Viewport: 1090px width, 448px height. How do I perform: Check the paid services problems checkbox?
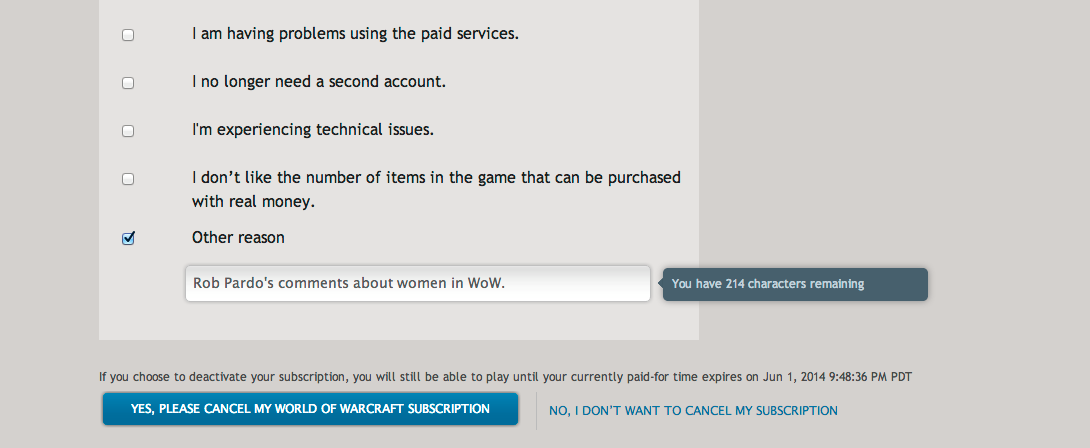coord(128,35)
